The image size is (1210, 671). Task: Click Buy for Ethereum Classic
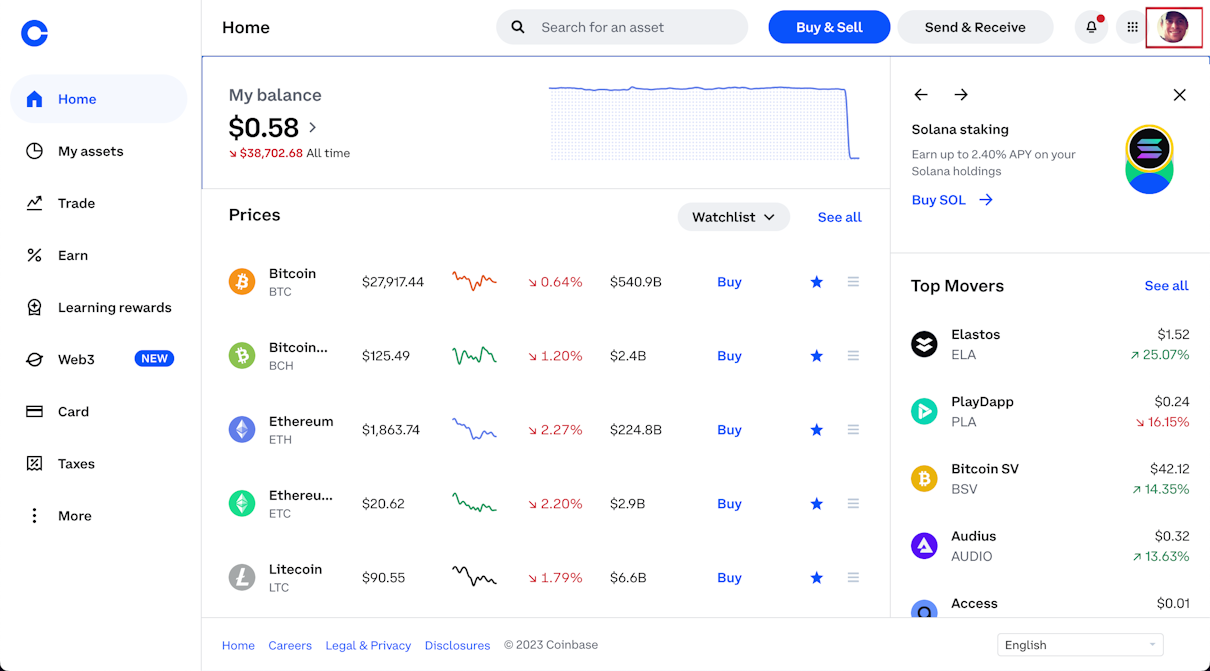pyautogui.click(x=729, y=504)
